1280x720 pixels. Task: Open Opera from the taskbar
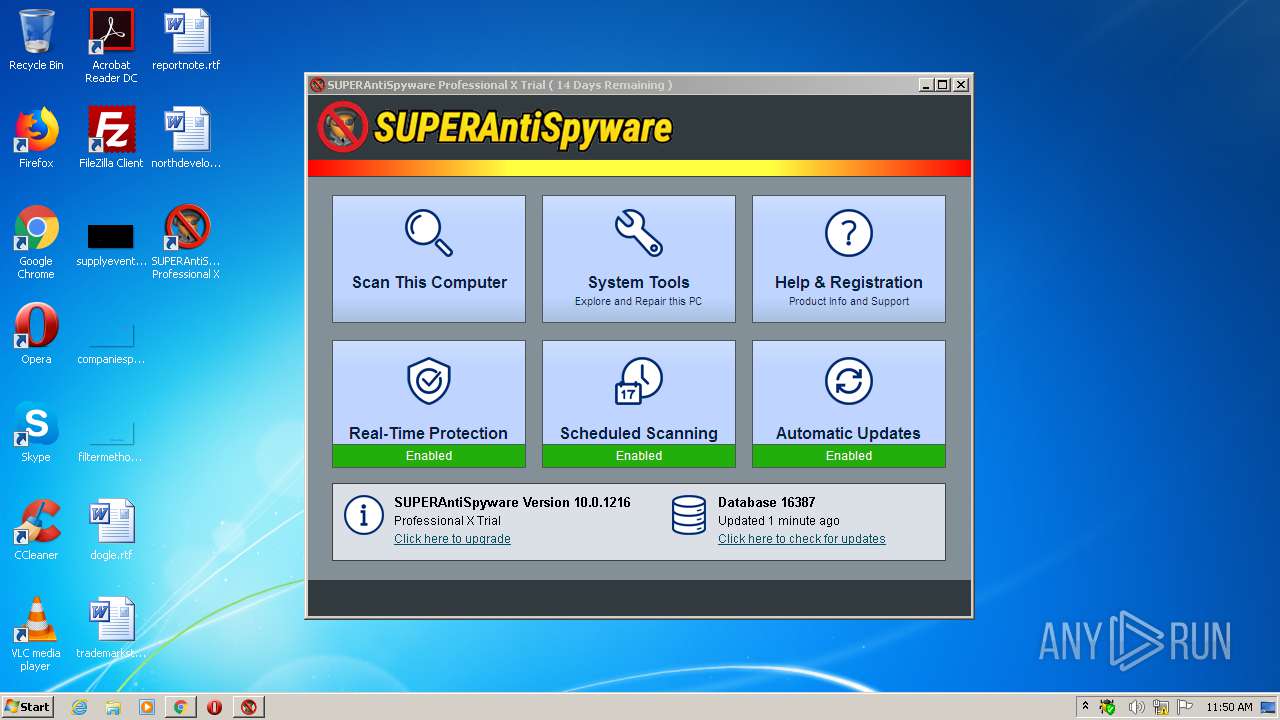tap(215, 707)
